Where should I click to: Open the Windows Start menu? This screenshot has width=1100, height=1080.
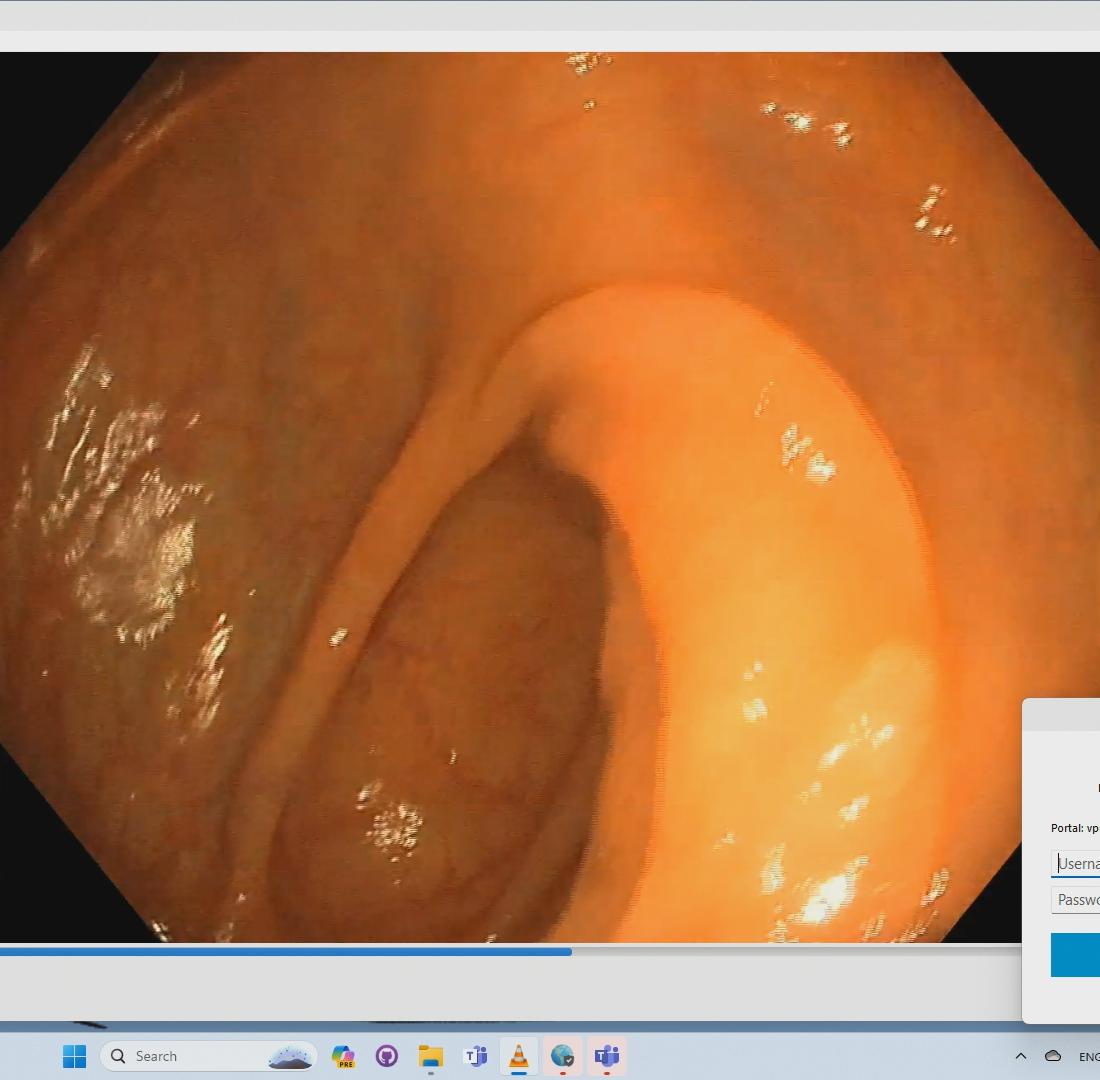pyautogui.click(x=74, y=1055)
